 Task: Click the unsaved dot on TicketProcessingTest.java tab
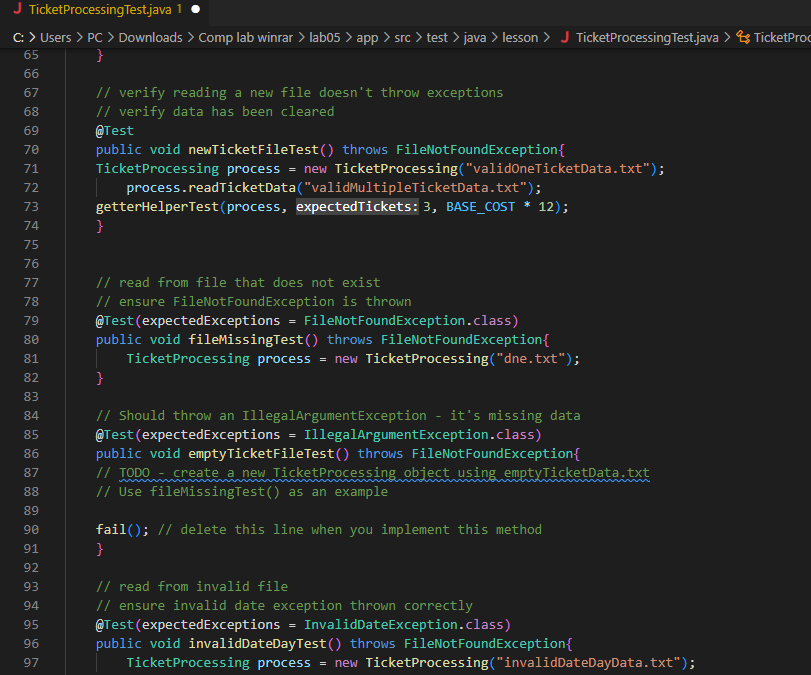click(x=196, y=9)
